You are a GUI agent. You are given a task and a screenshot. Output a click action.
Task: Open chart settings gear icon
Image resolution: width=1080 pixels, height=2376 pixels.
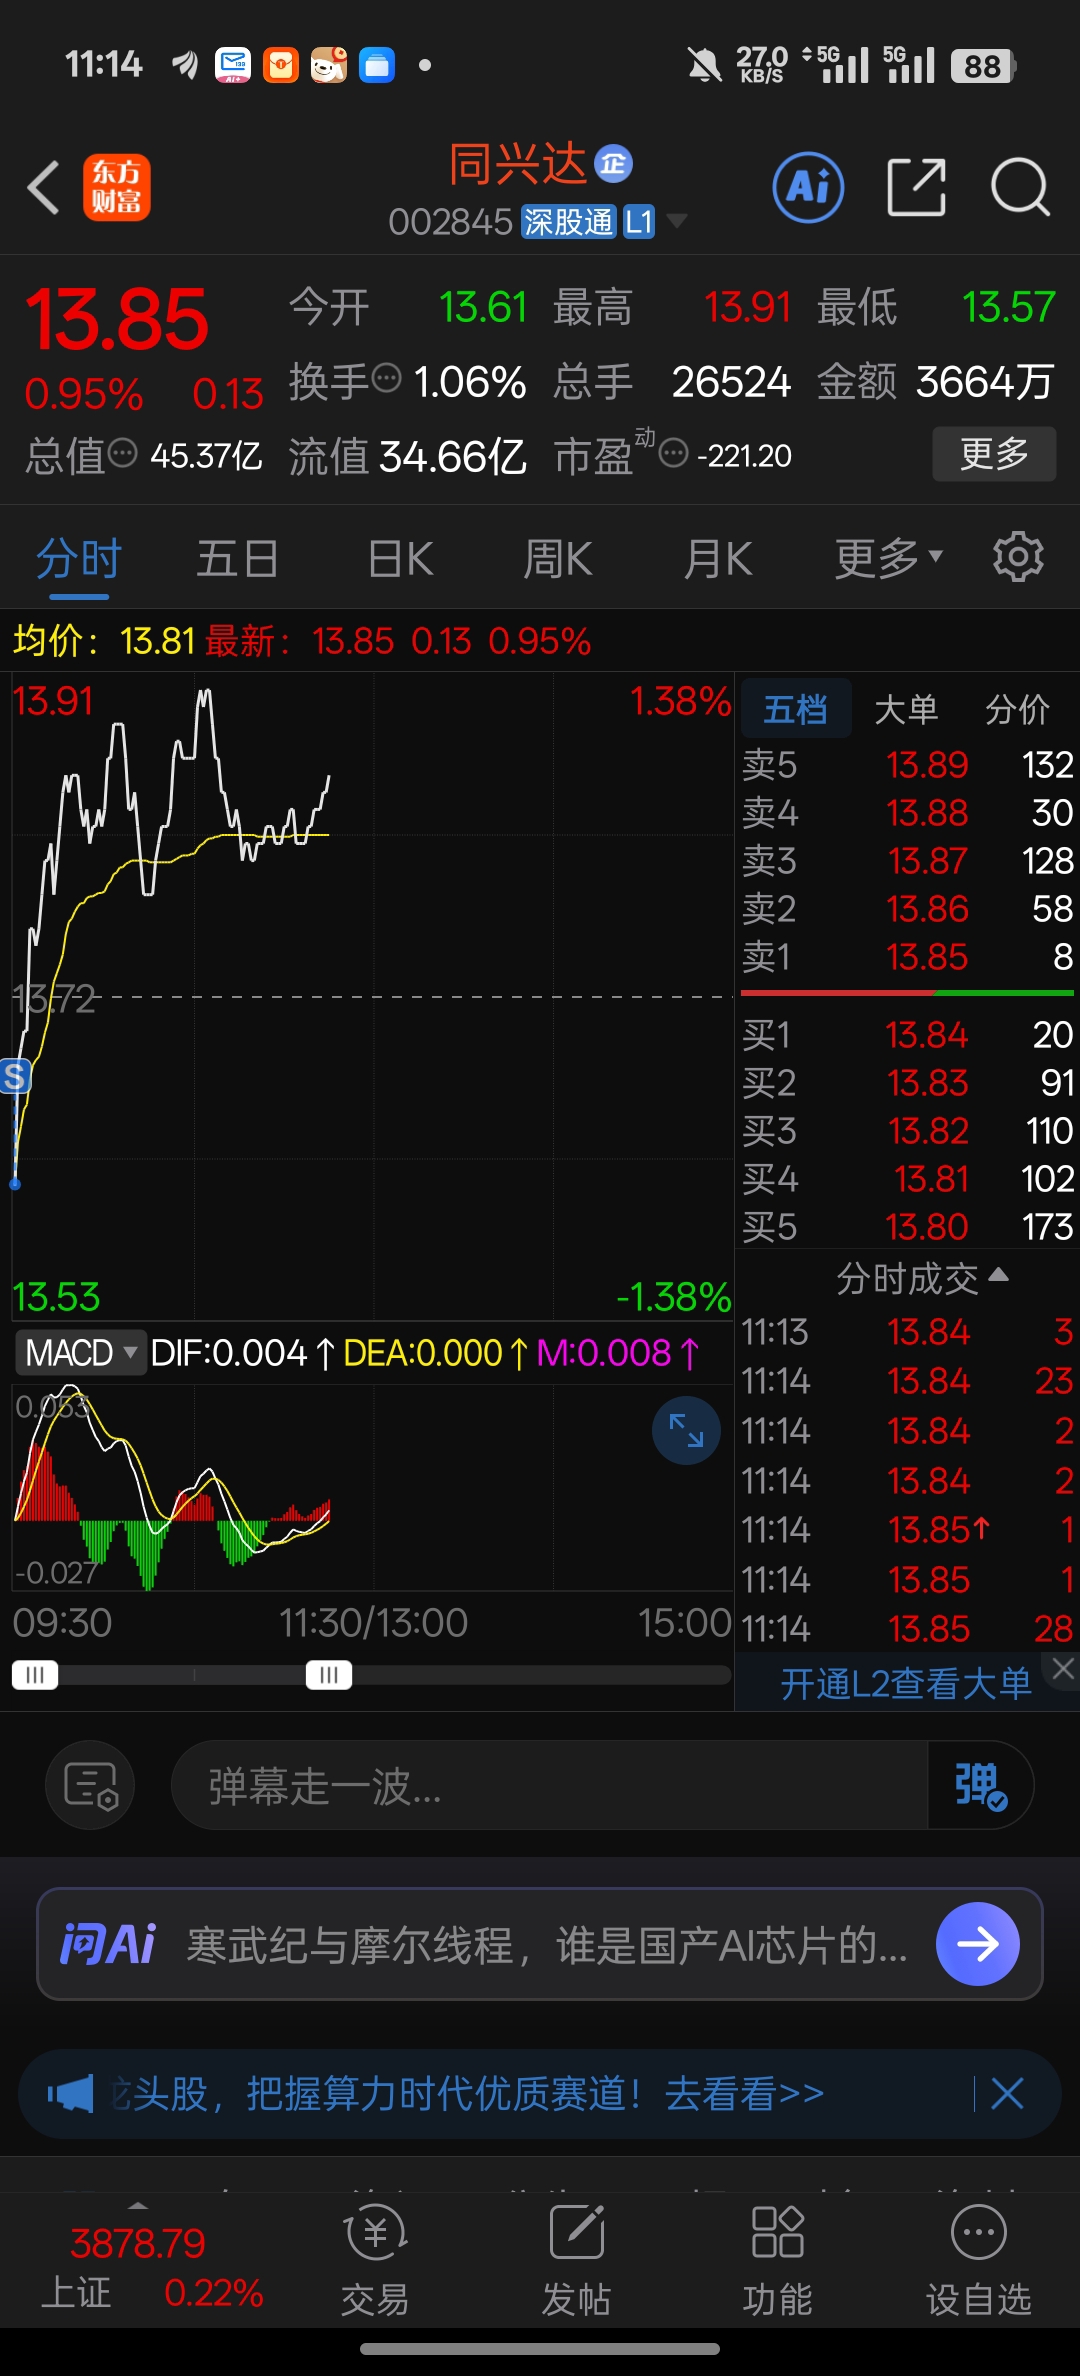pos(1018,557)
